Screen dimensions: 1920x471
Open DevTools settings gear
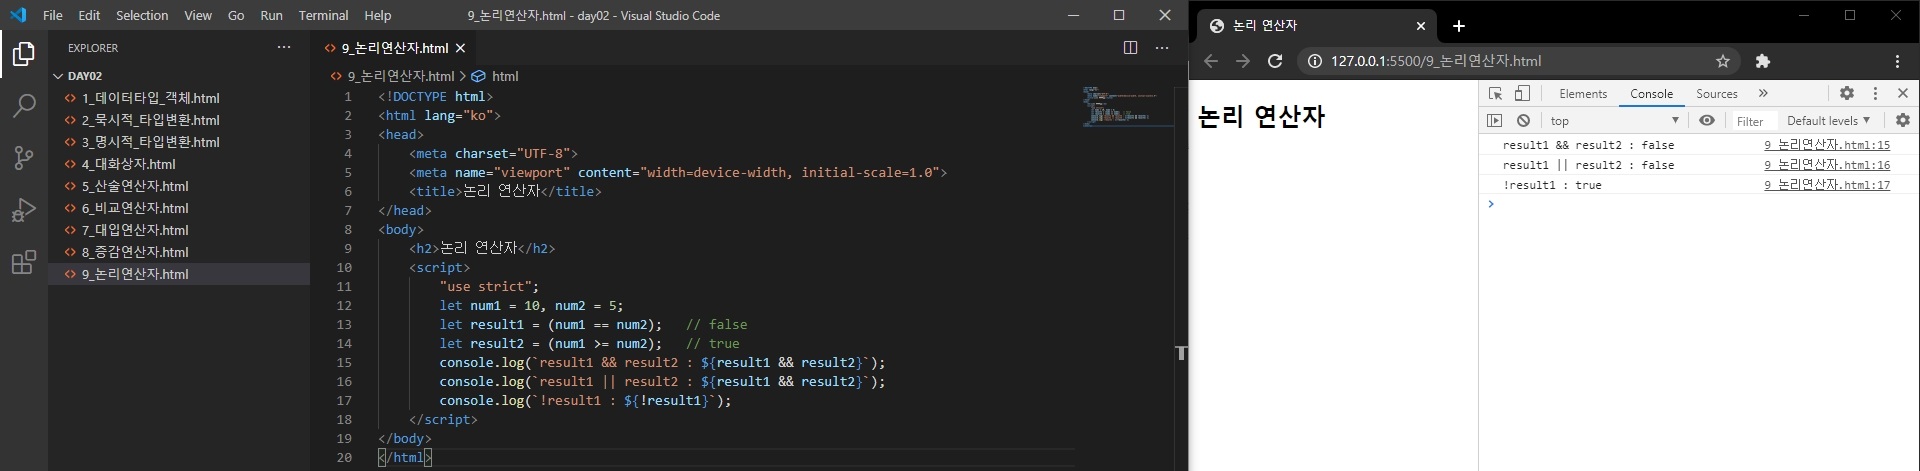point(1847,93)
